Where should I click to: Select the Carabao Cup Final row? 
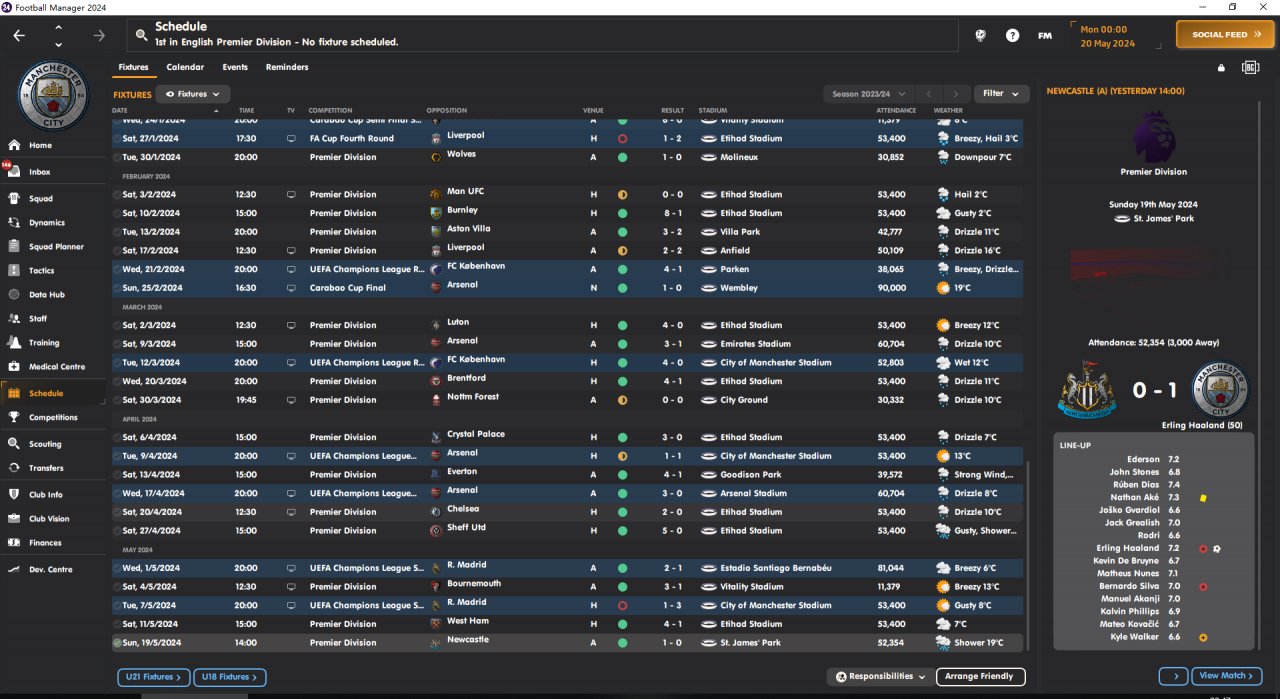tap(568, 288)
